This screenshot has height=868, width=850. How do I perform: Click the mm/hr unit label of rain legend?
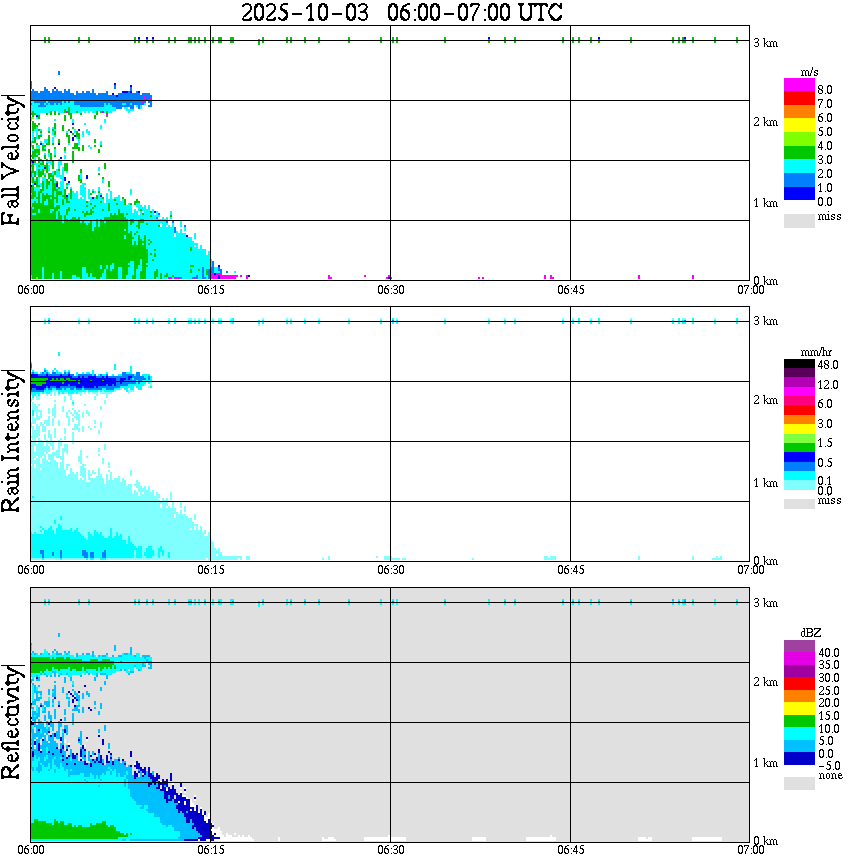[816, 352]
